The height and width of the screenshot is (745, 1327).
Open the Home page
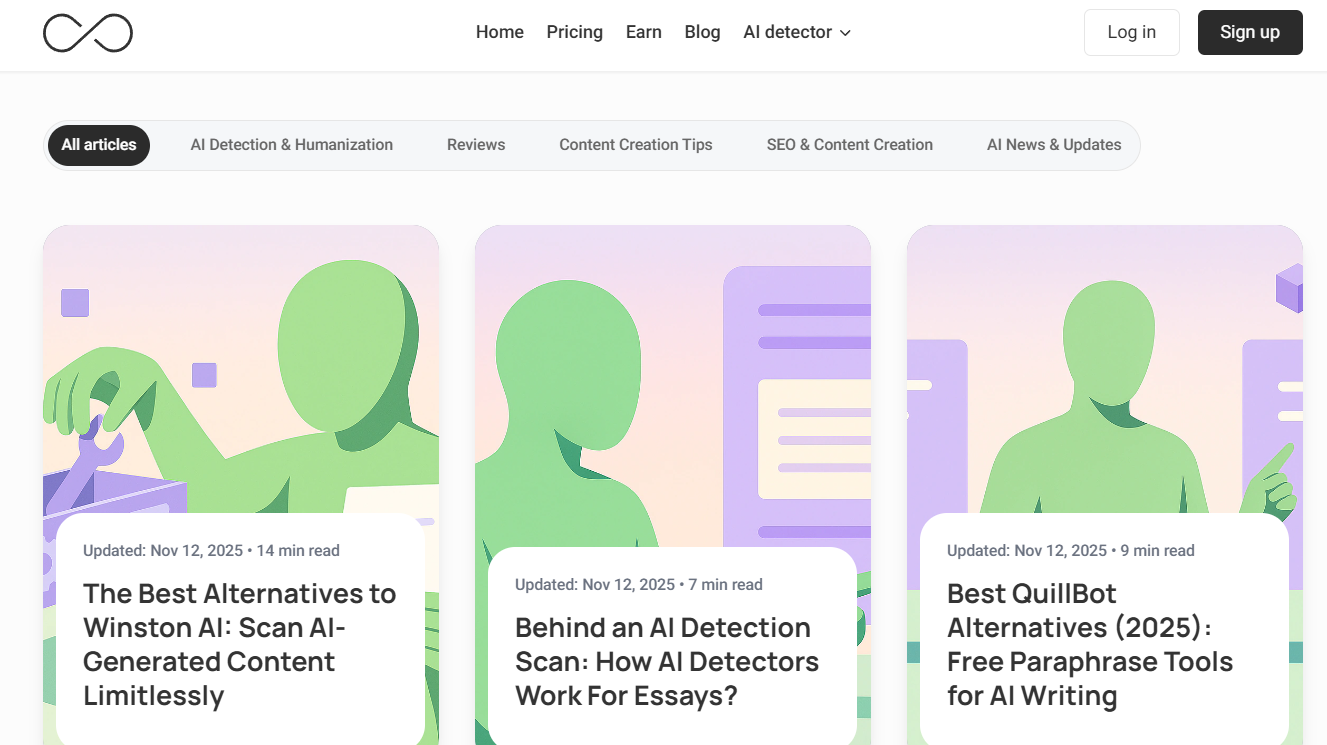point(500,32)
